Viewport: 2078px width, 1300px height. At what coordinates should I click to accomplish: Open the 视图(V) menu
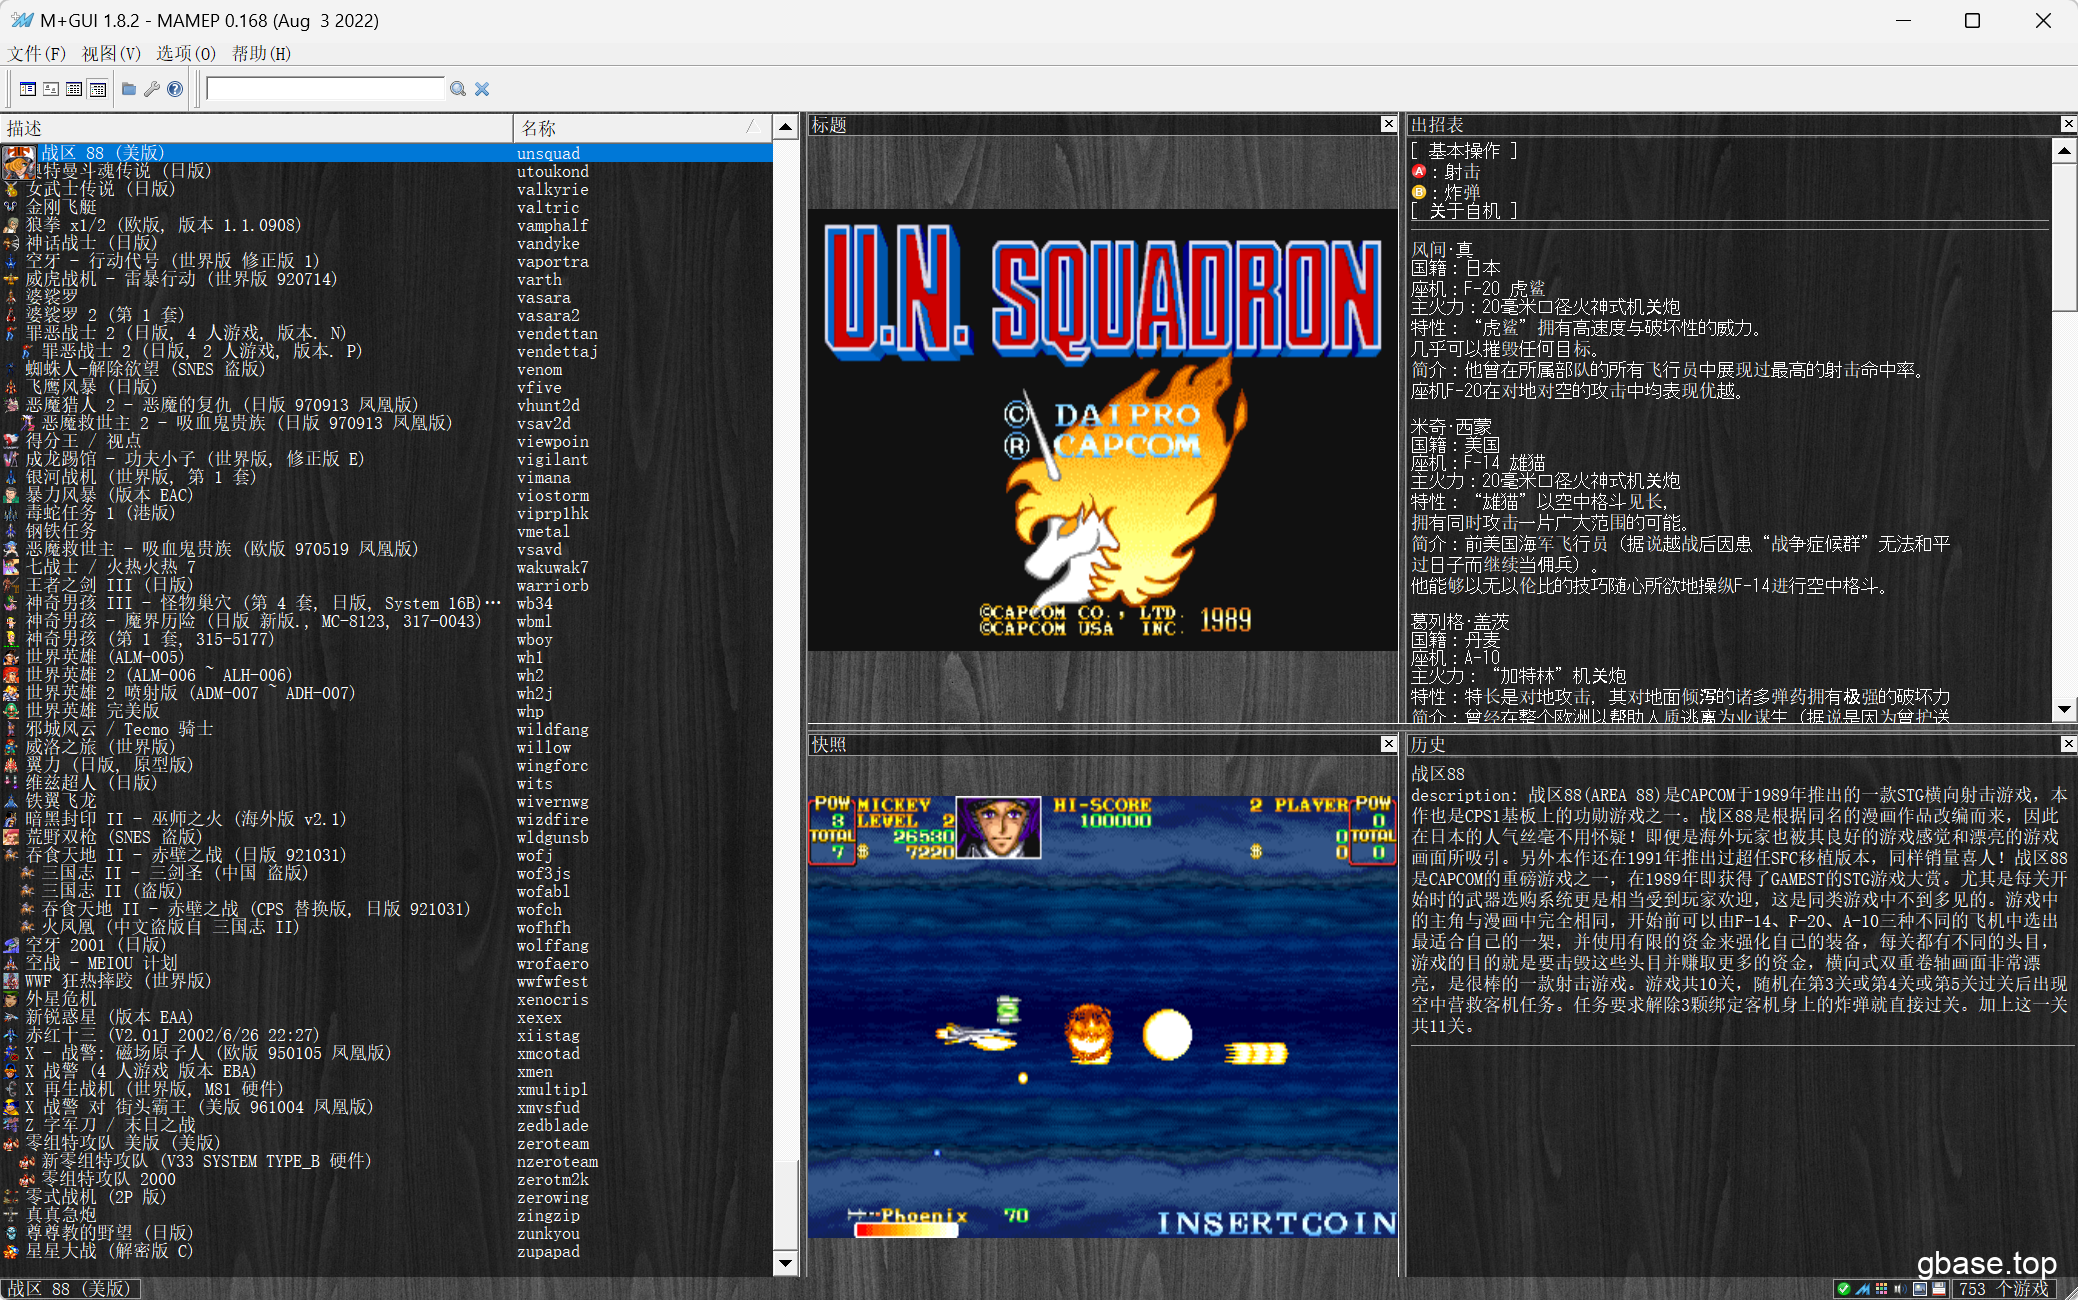(x=111, y=53)
